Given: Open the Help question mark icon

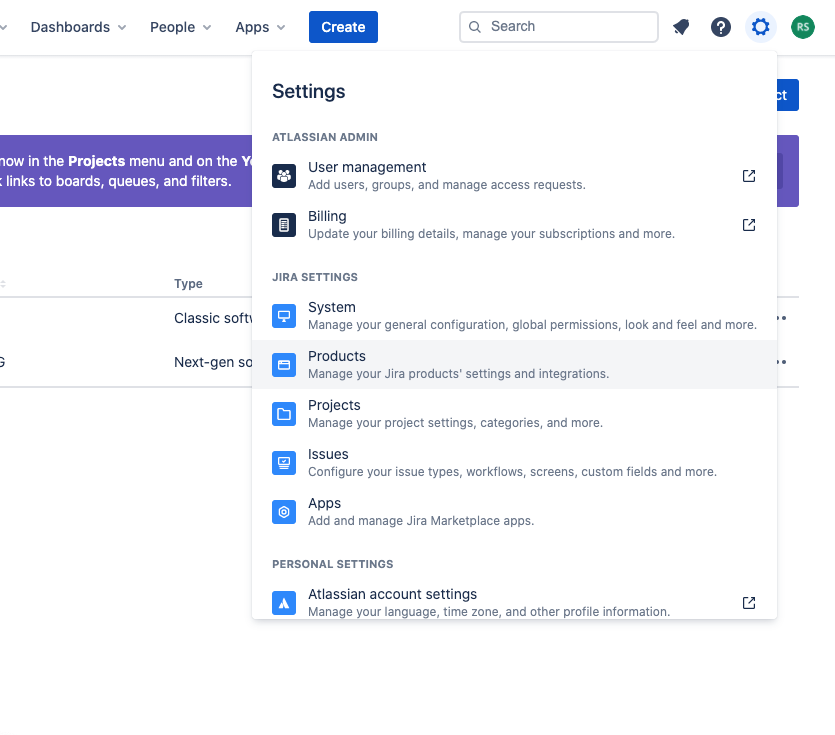Looking at the screenshot, I should pyautogui.click(x=721, y=27).
